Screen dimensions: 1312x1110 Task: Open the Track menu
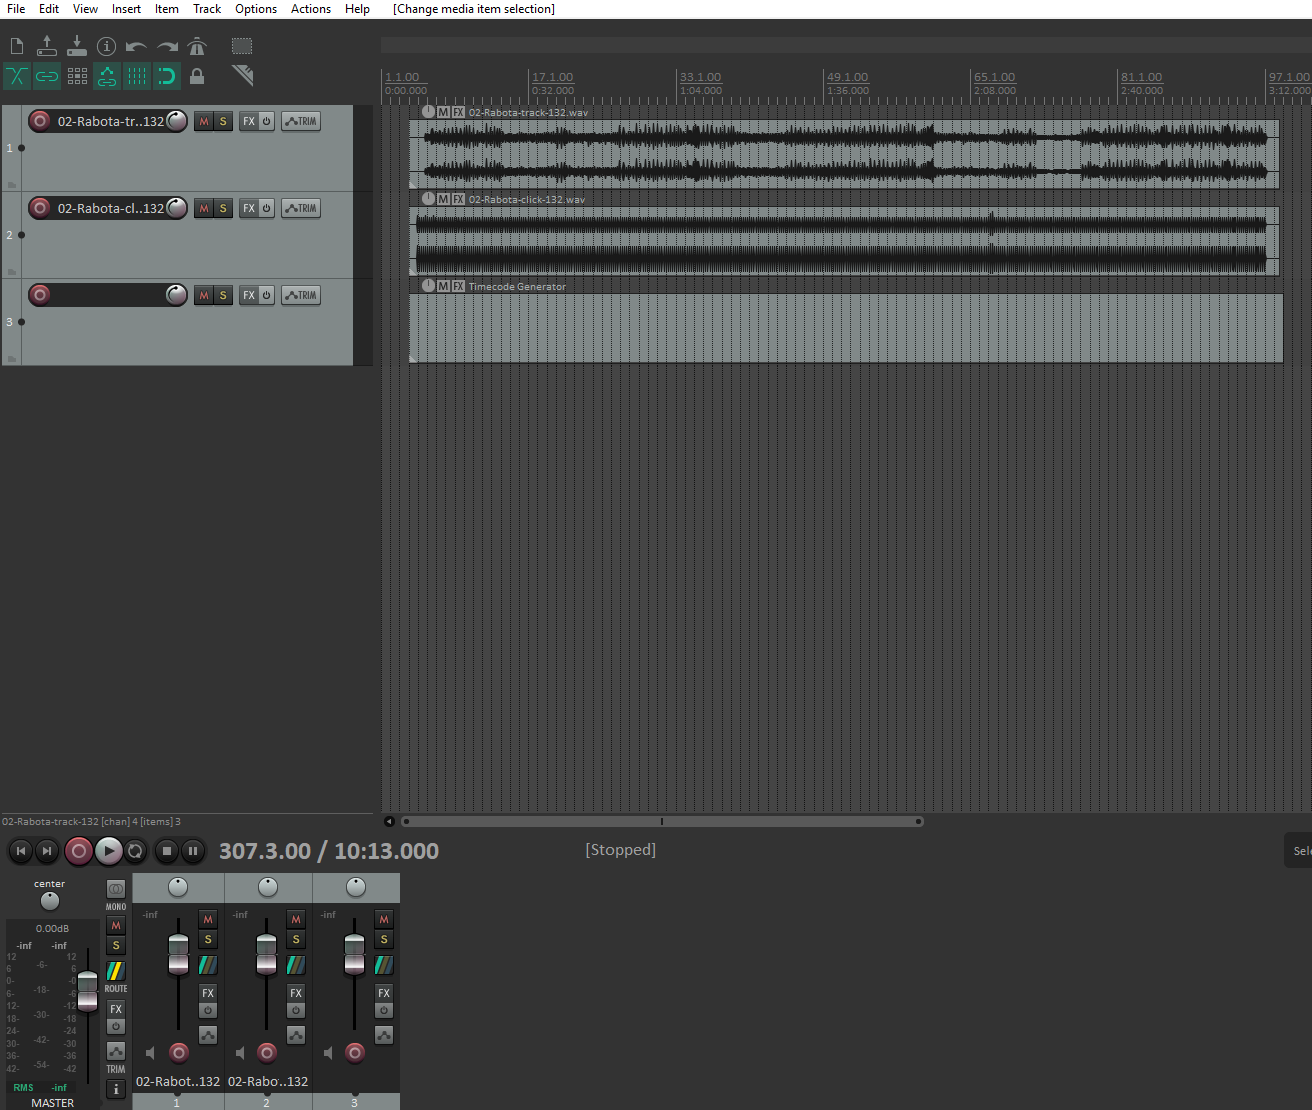coord(207,9)
